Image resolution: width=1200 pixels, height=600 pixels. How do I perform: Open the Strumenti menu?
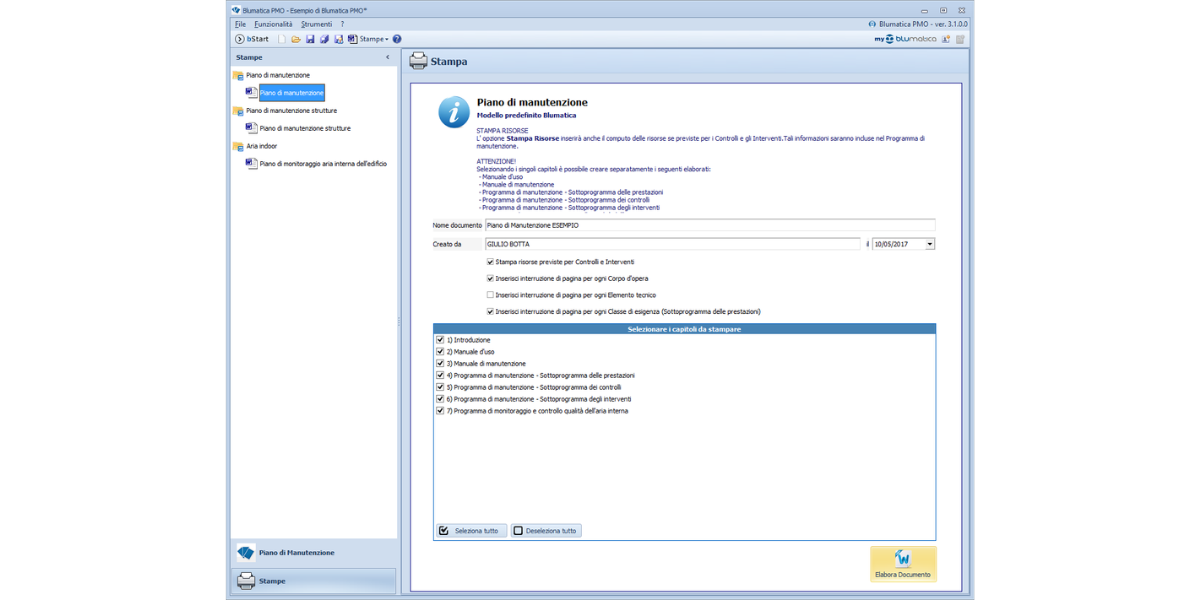[316, 24]
